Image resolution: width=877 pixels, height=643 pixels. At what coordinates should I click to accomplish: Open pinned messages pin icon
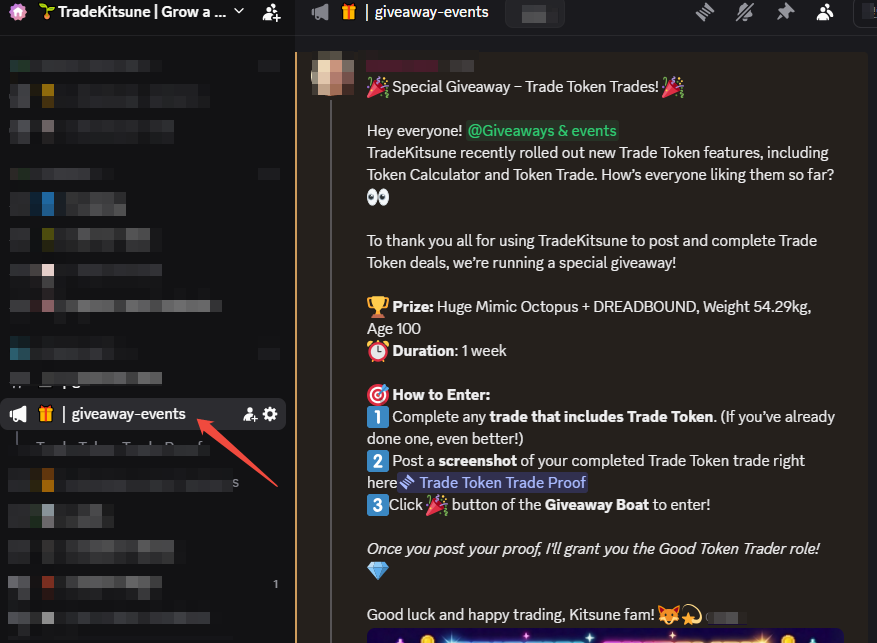pyautogui.click(x=785, y=12)
